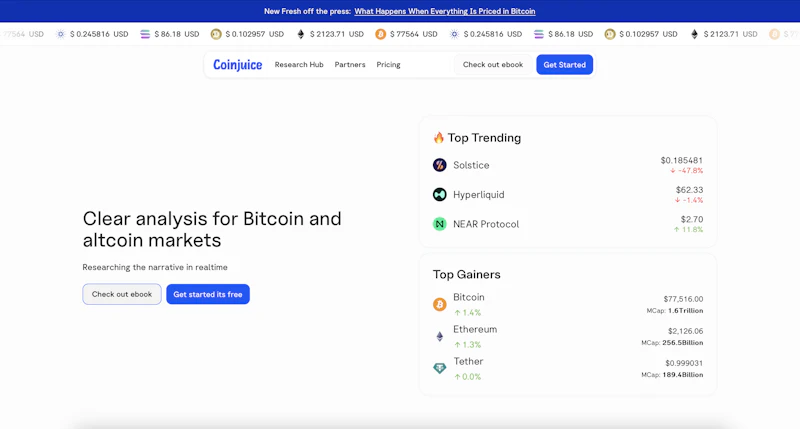Click 'Researching the narrative in realtime' subtitle
Screen dimensions: 800x429
(x=155, y=267)
